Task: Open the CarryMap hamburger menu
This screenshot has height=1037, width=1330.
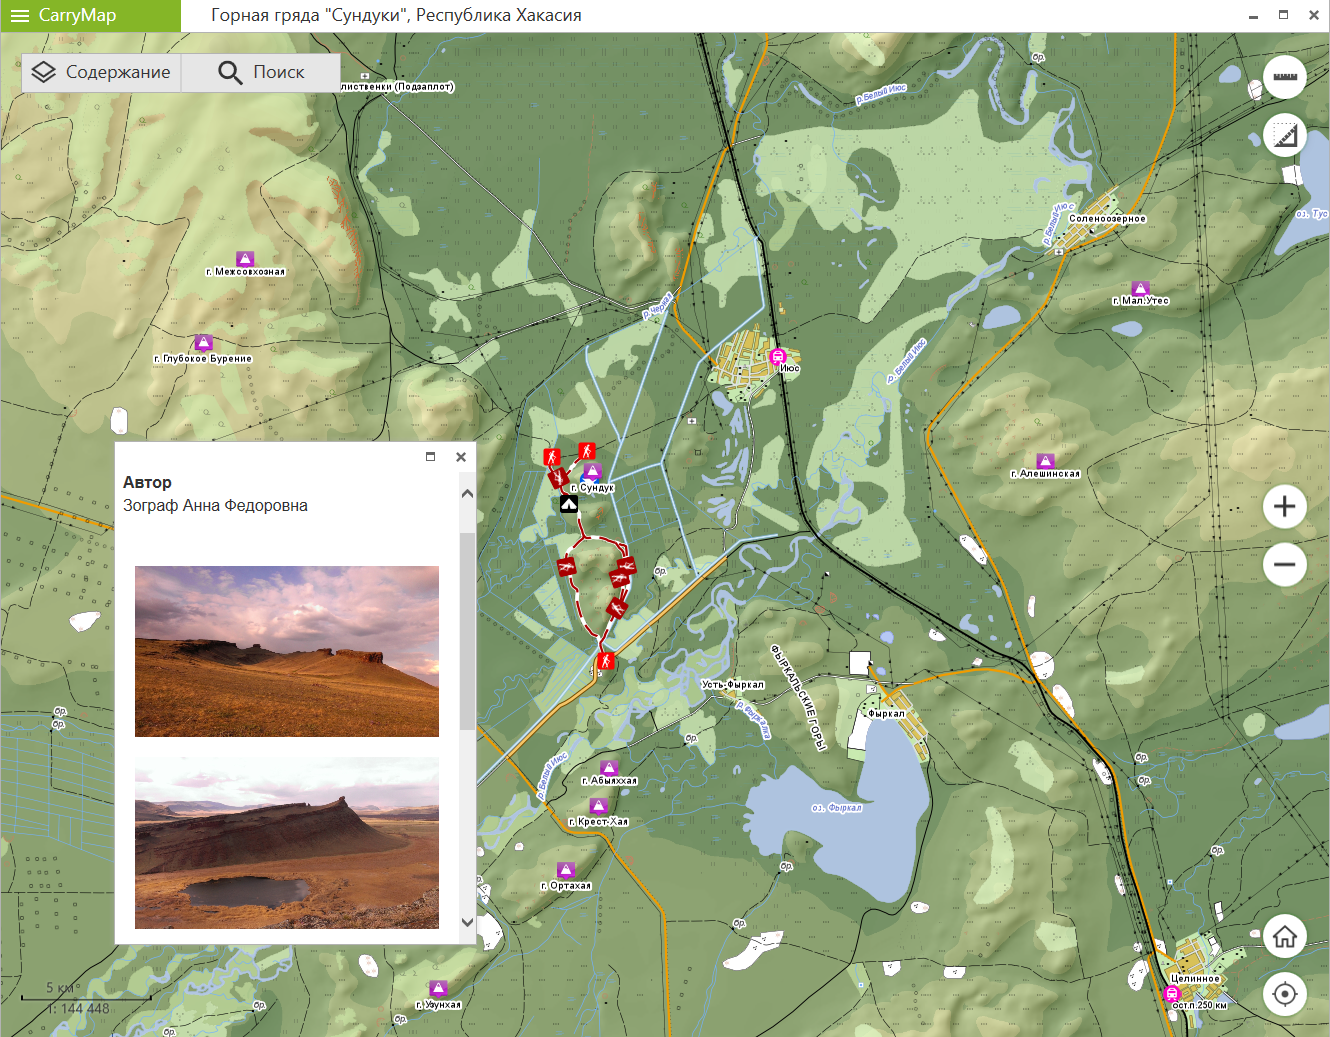Action: tap(20, 16)
